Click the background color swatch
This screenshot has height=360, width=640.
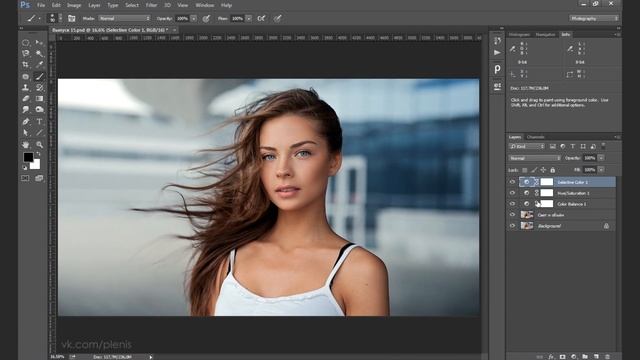36,164
